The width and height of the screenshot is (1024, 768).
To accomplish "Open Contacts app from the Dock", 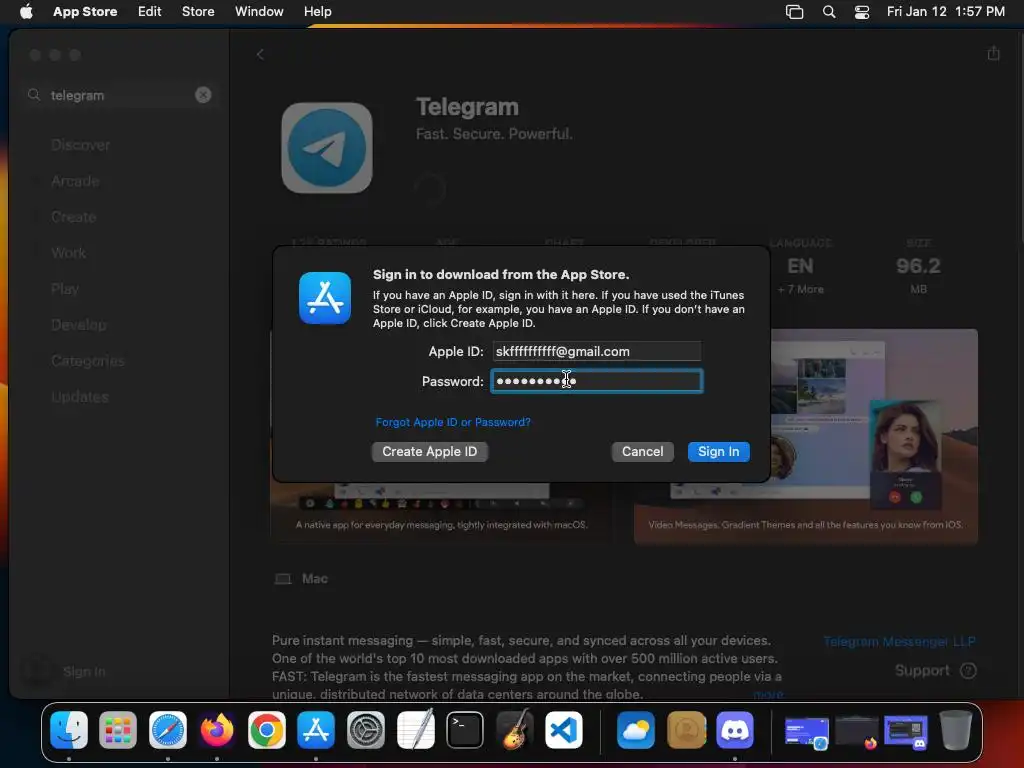I will (686, 730).
